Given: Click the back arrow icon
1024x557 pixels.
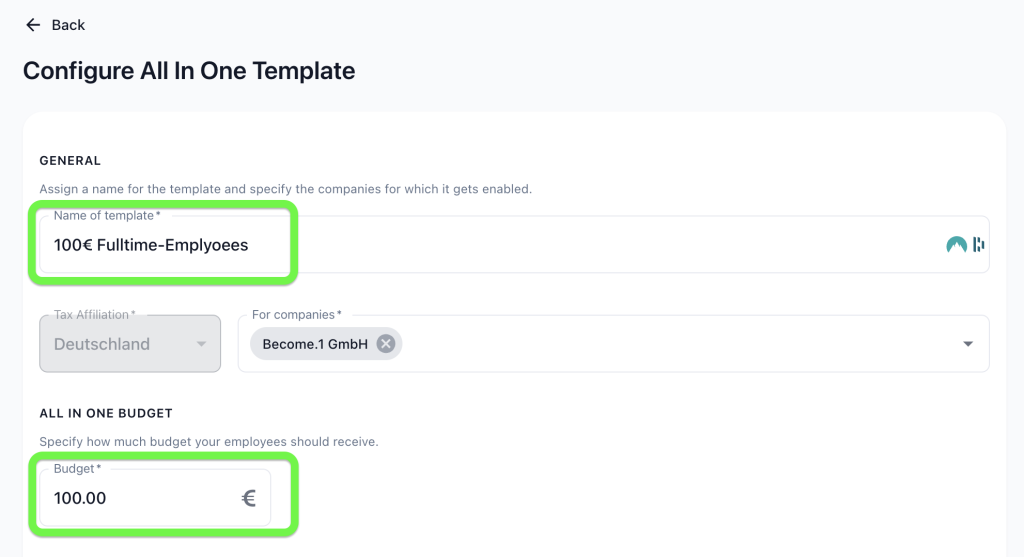Looking at the screenshot, I should (x=33, y=25).
